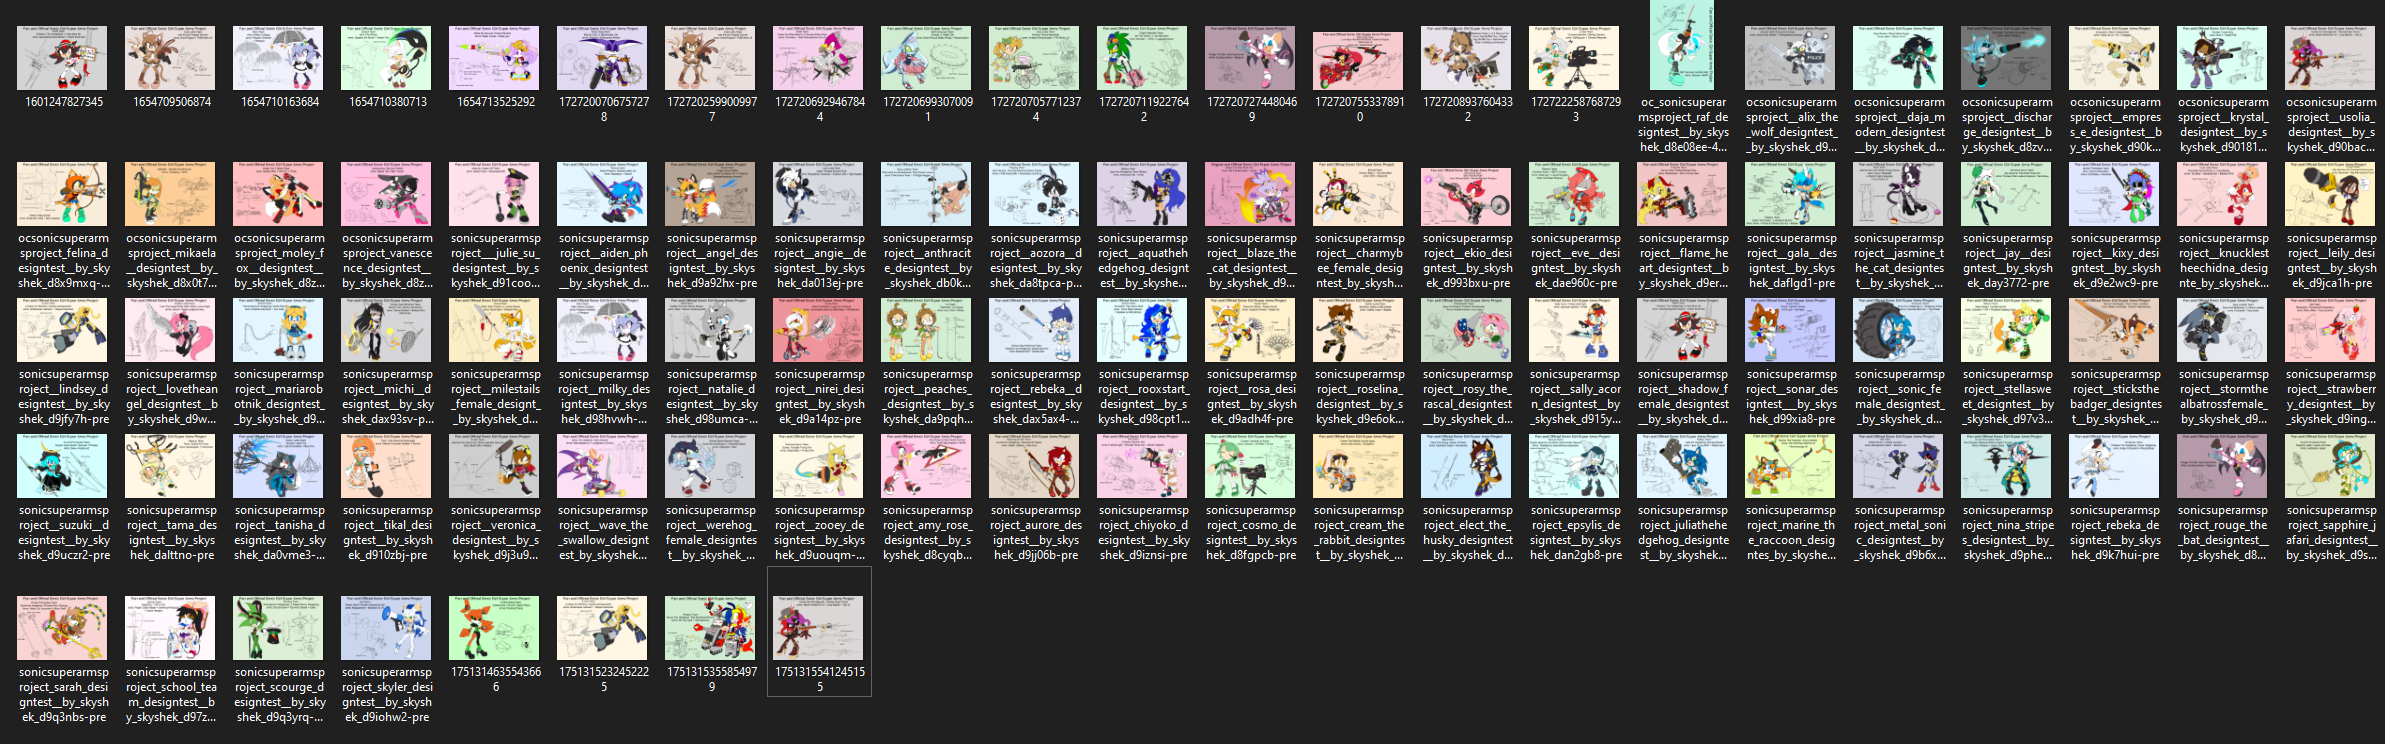Select the moley_fox designtest thumbnail
This screenshot has height=744, width=2385.
280,194
